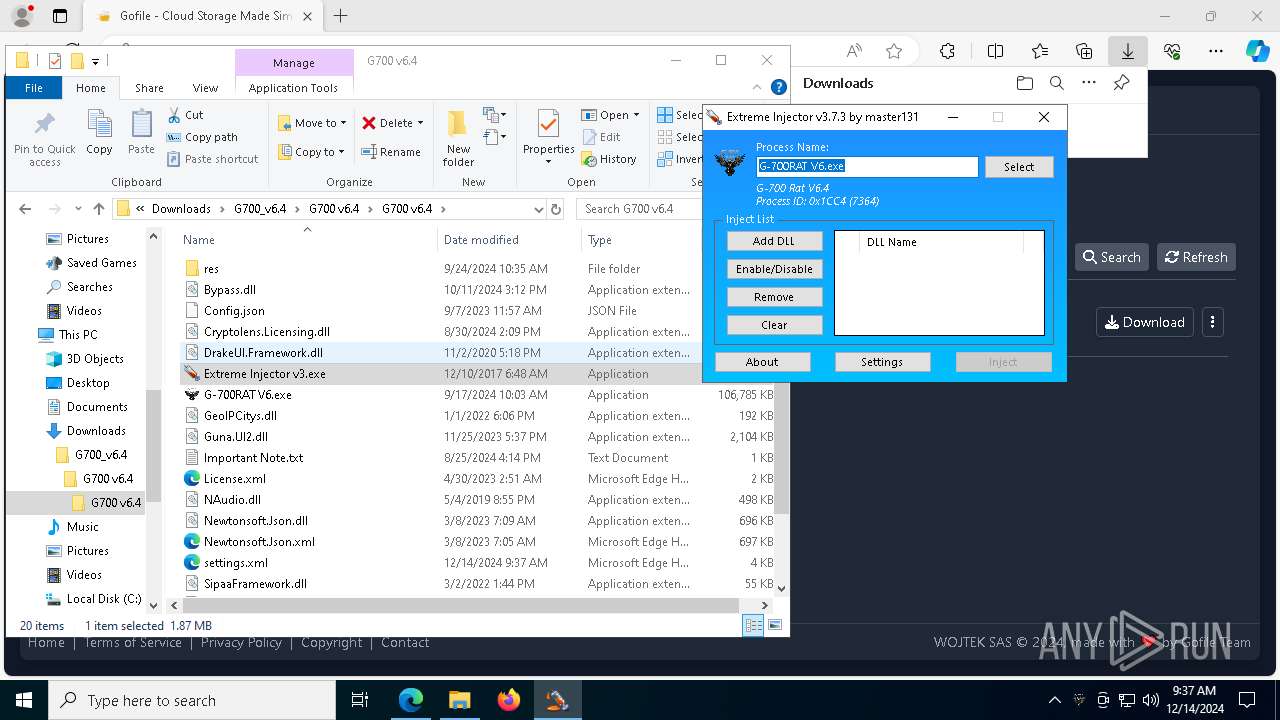Select This PC in the navigation pane
Image resolution: width=1280 pixels, height=720 pixels.
coord(77,335)
